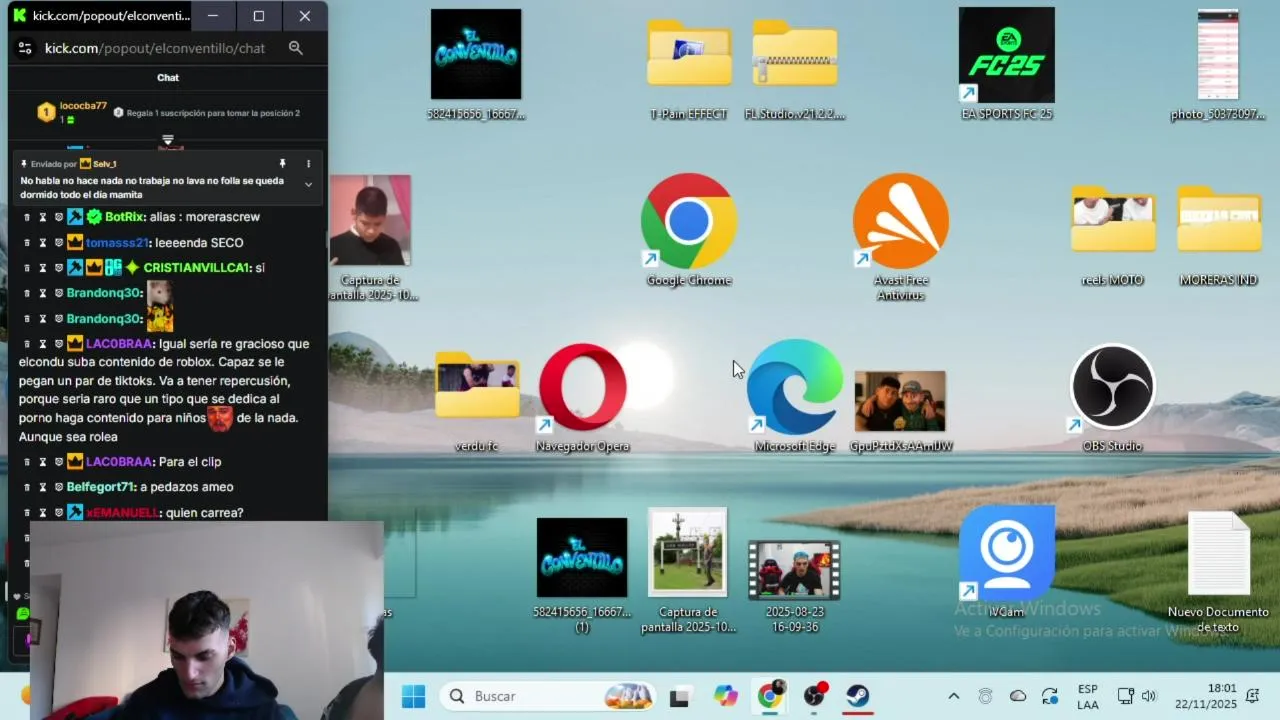Open the iVCam desktop shortcut
Viewport: 1280px width, 720px height.
pyautogui.click(x=1007, y=562)
